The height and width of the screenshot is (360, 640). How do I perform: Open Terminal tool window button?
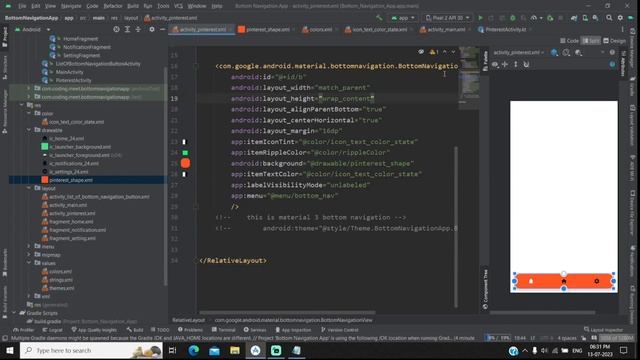pyautogui.click(x=224, y=330)
